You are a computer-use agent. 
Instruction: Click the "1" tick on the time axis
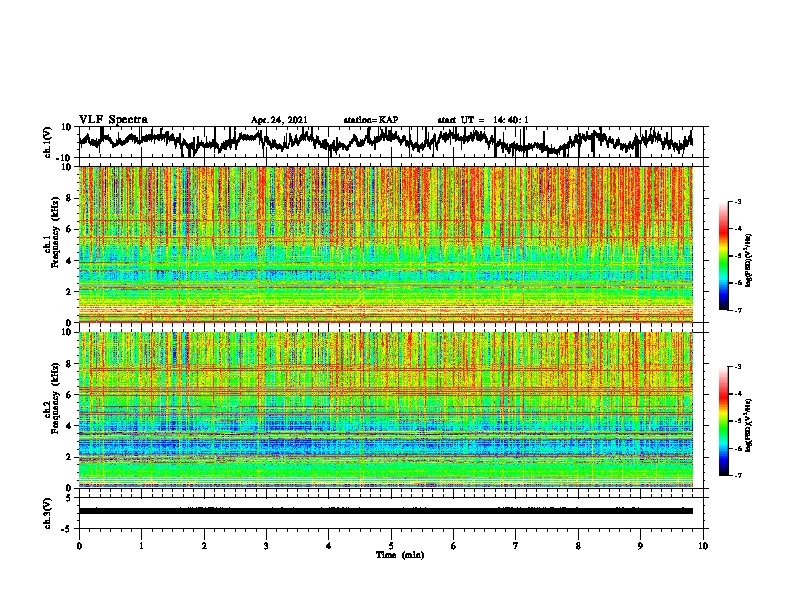(x=141, y=546)
